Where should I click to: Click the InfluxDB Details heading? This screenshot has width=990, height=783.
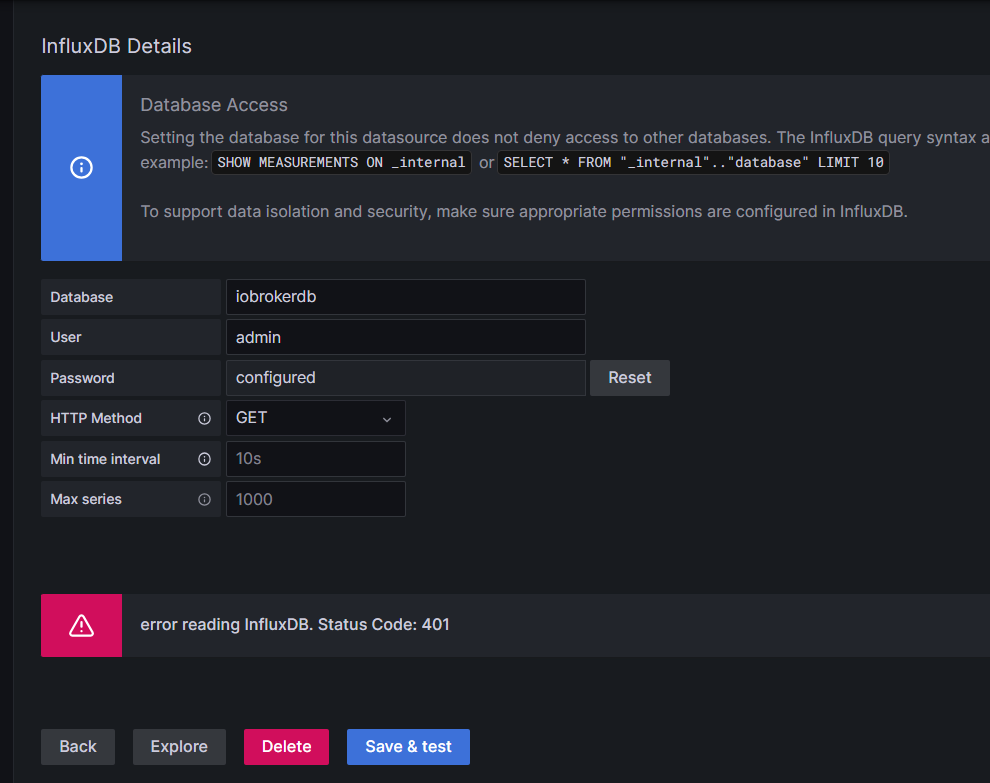pyautogui.click(x=116, y=46)
